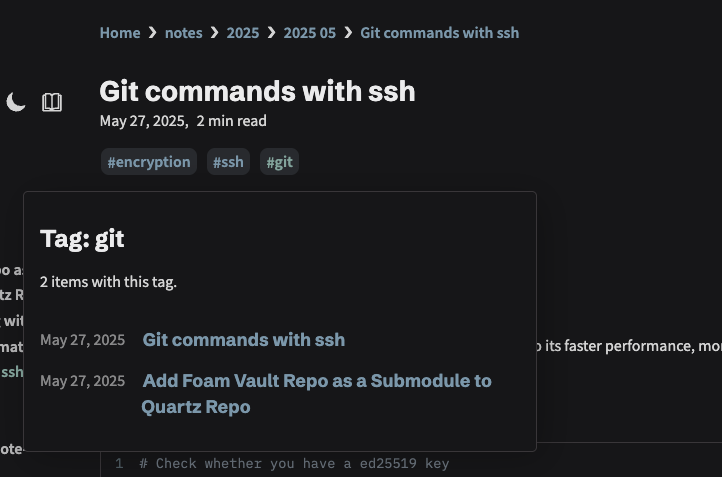Click the chevron after the 2025 breadcrumb
Viewport: 722px width, 477px height.
coord(271,33)
